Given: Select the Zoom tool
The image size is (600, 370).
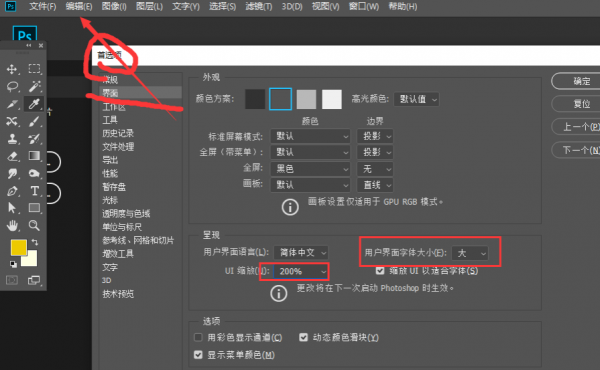Looking at the screenshot, I should click(x=34, y=225).
